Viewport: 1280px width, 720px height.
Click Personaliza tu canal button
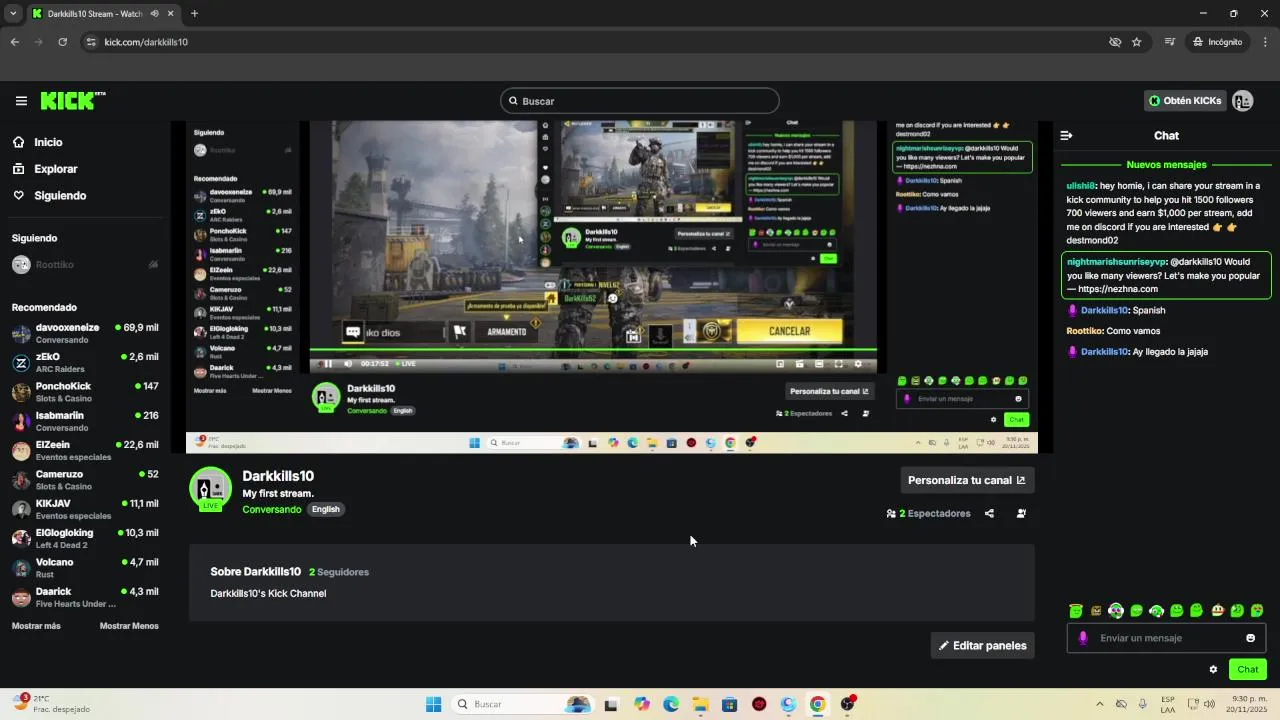tap(967, 481)
